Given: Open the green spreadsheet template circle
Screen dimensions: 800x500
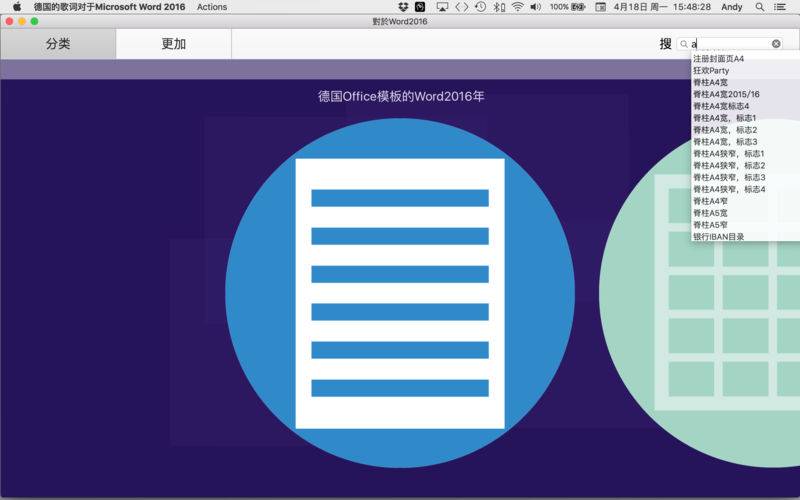Looking at the screenshot, I should coord(699,293).
